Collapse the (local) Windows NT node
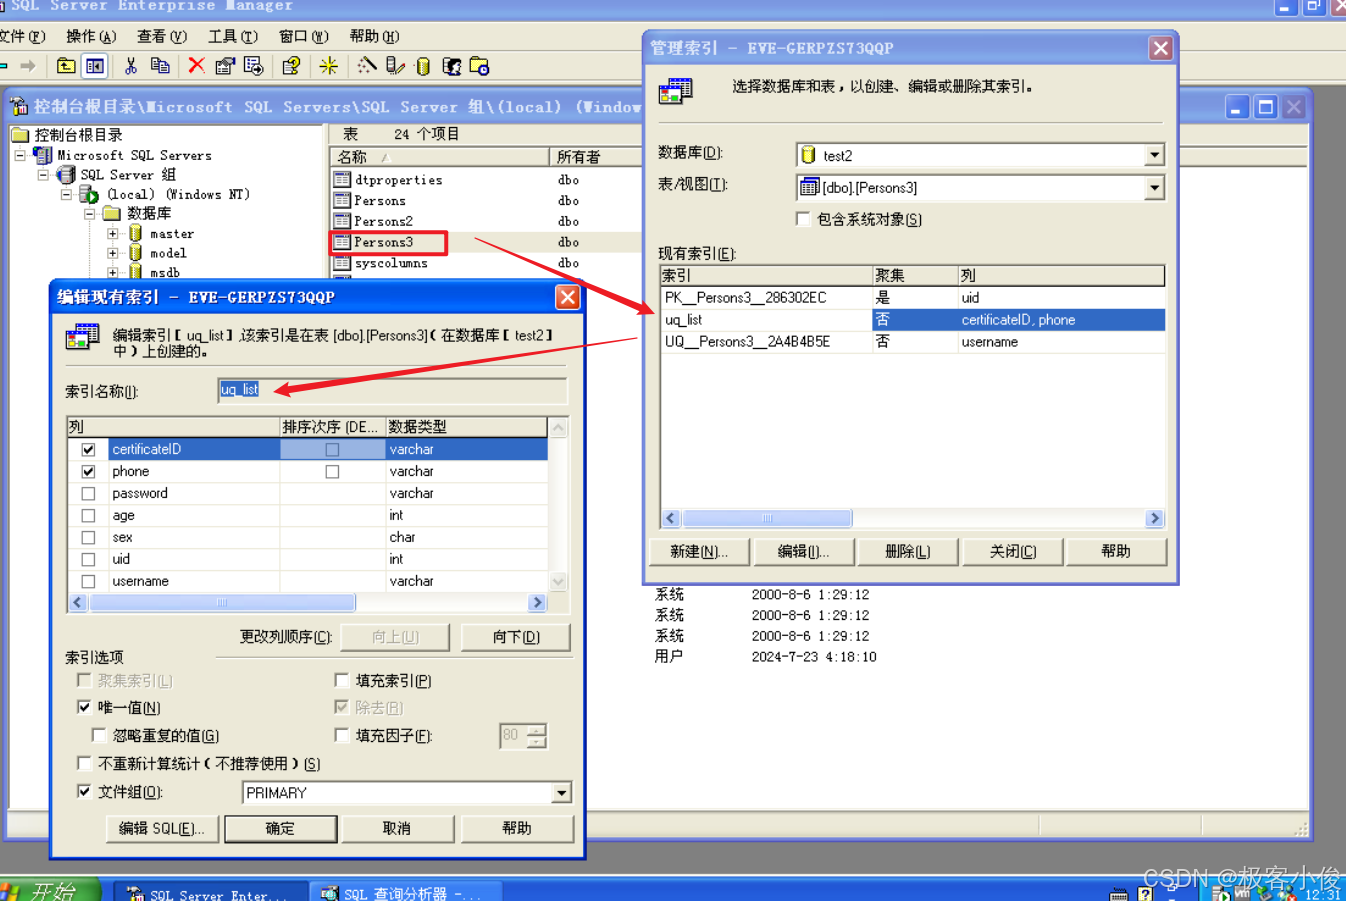Screen dimensions: 1346x901 click(x=66, y=194)
